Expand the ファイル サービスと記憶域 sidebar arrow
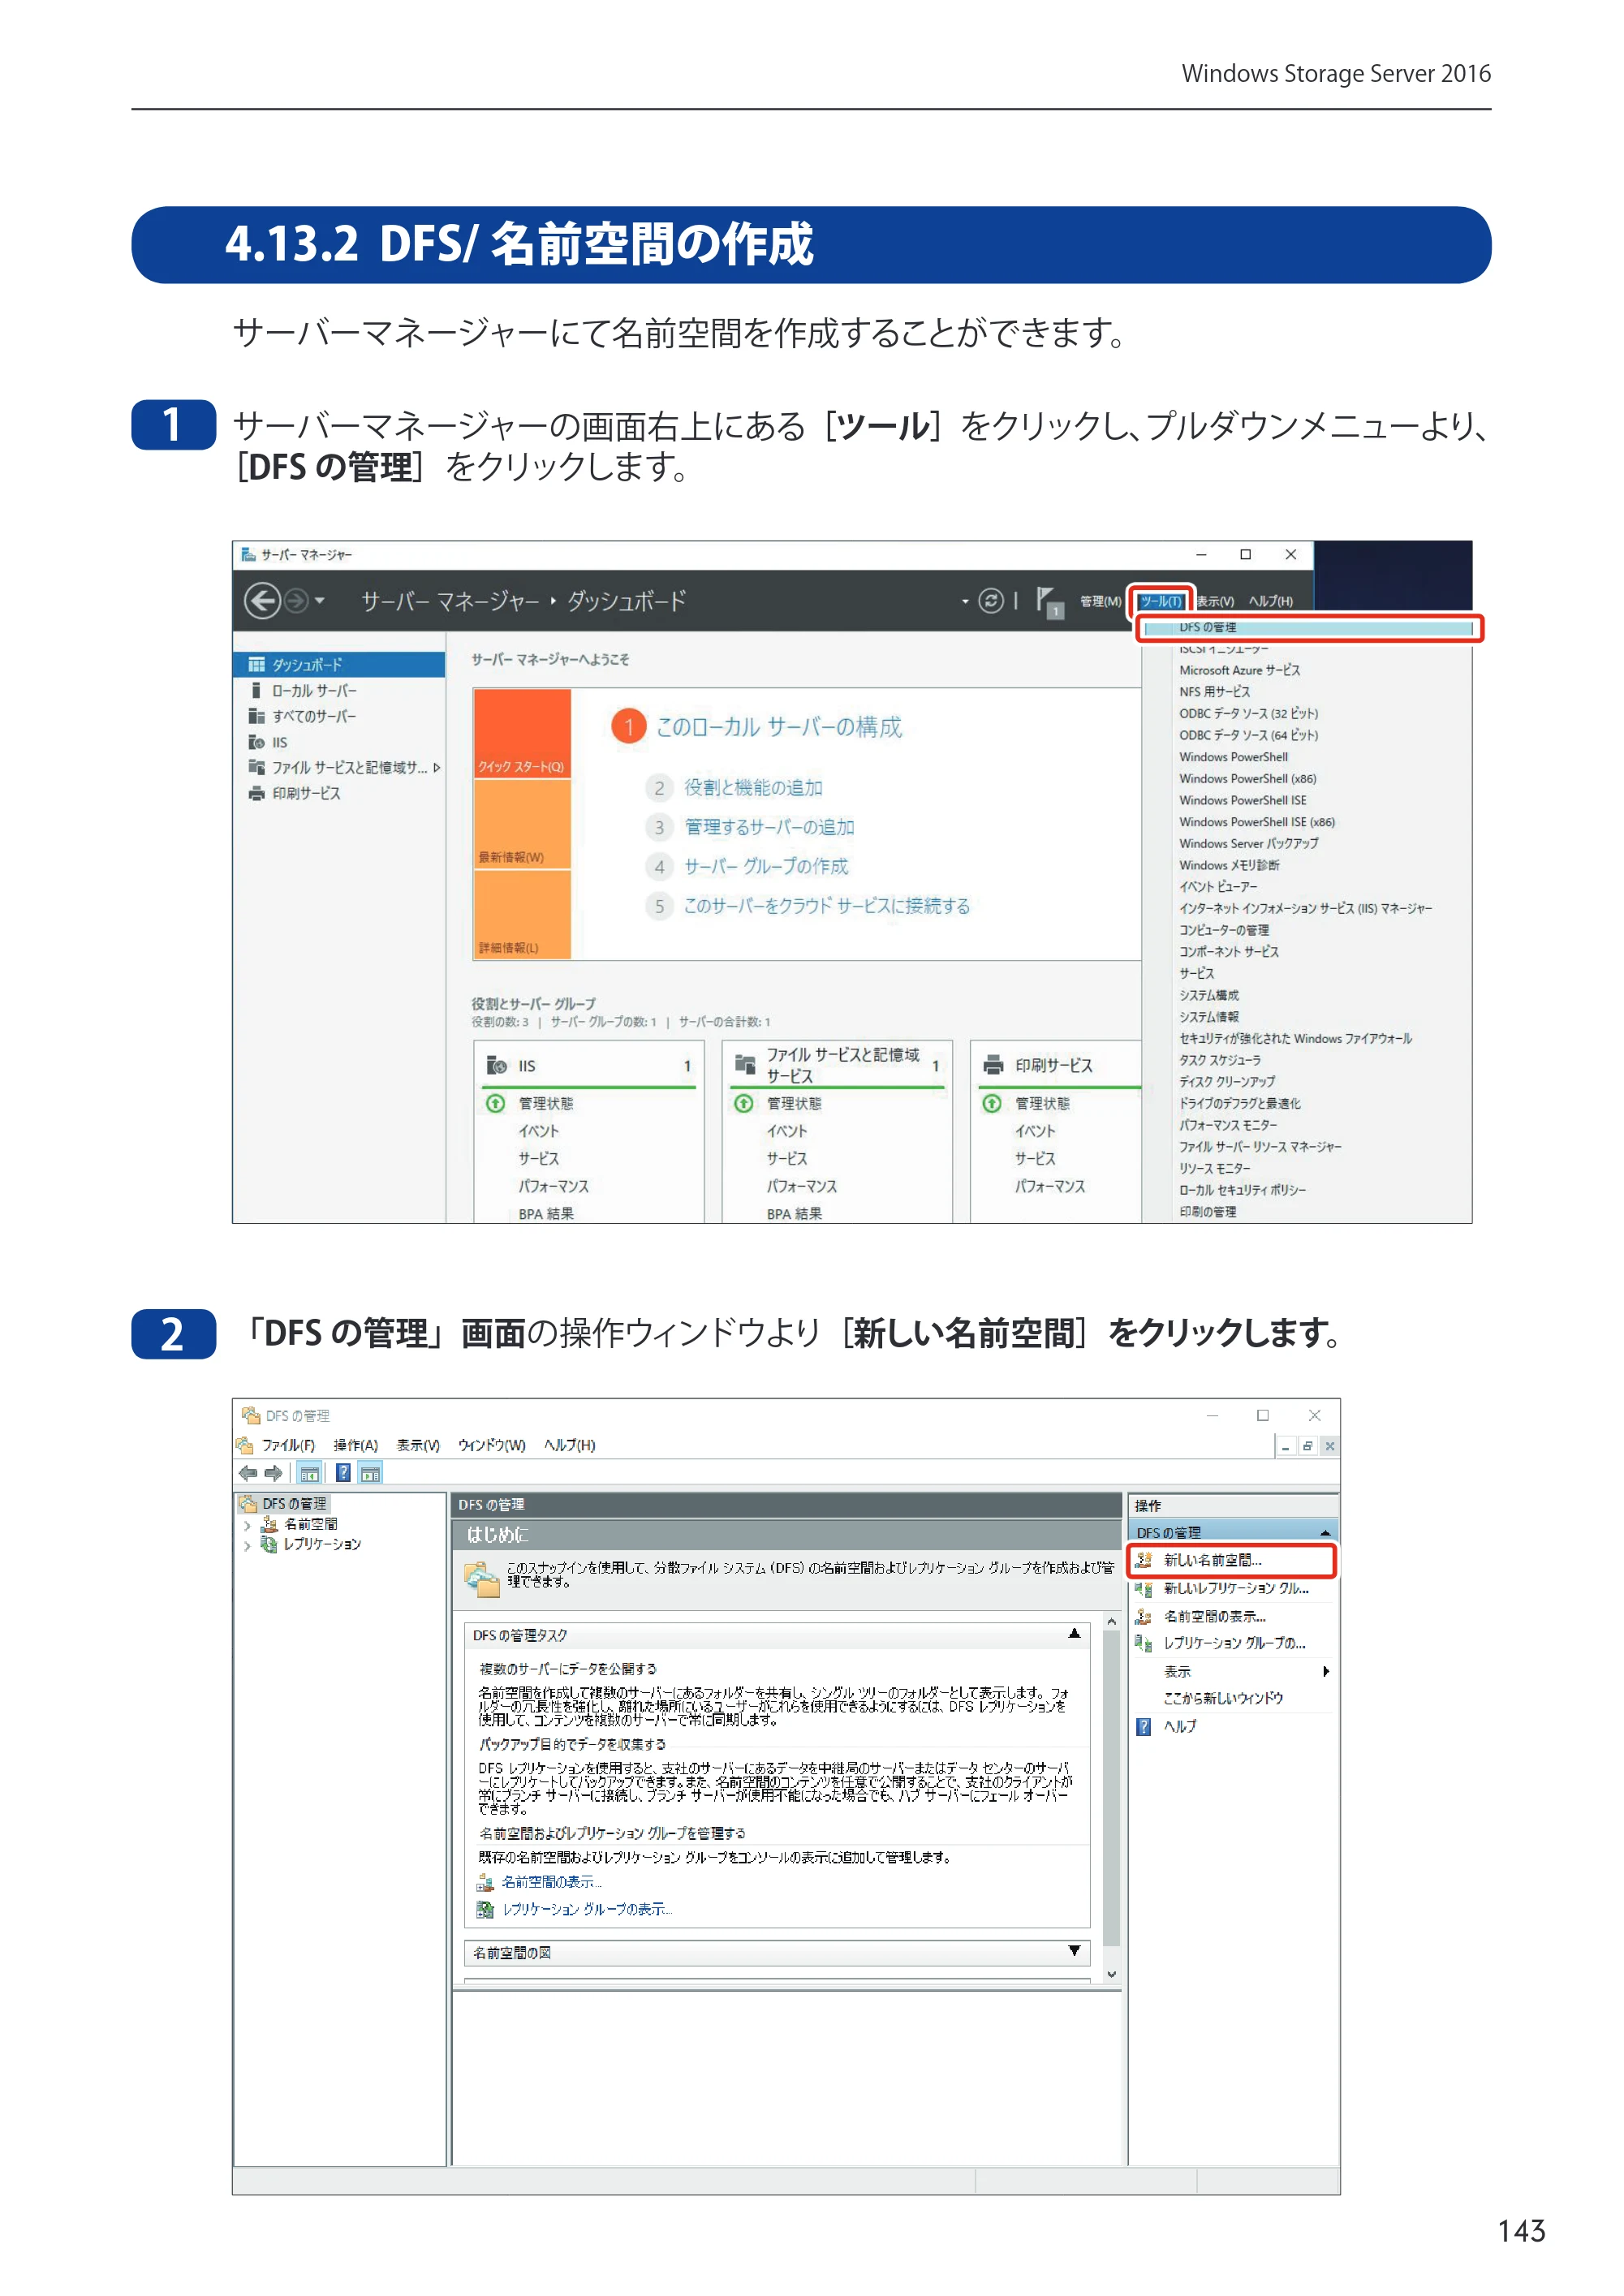 click(x=437, y=767)
